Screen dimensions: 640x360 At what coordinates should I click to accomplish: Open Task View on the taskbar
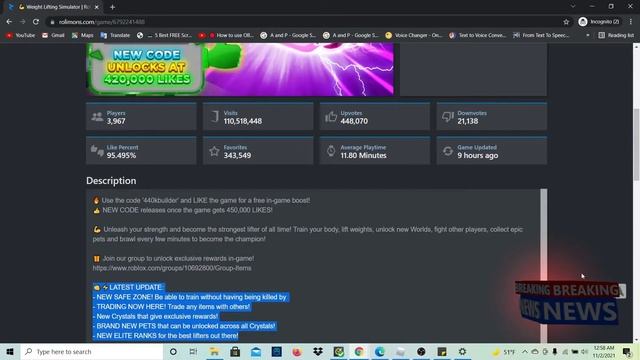193,351
